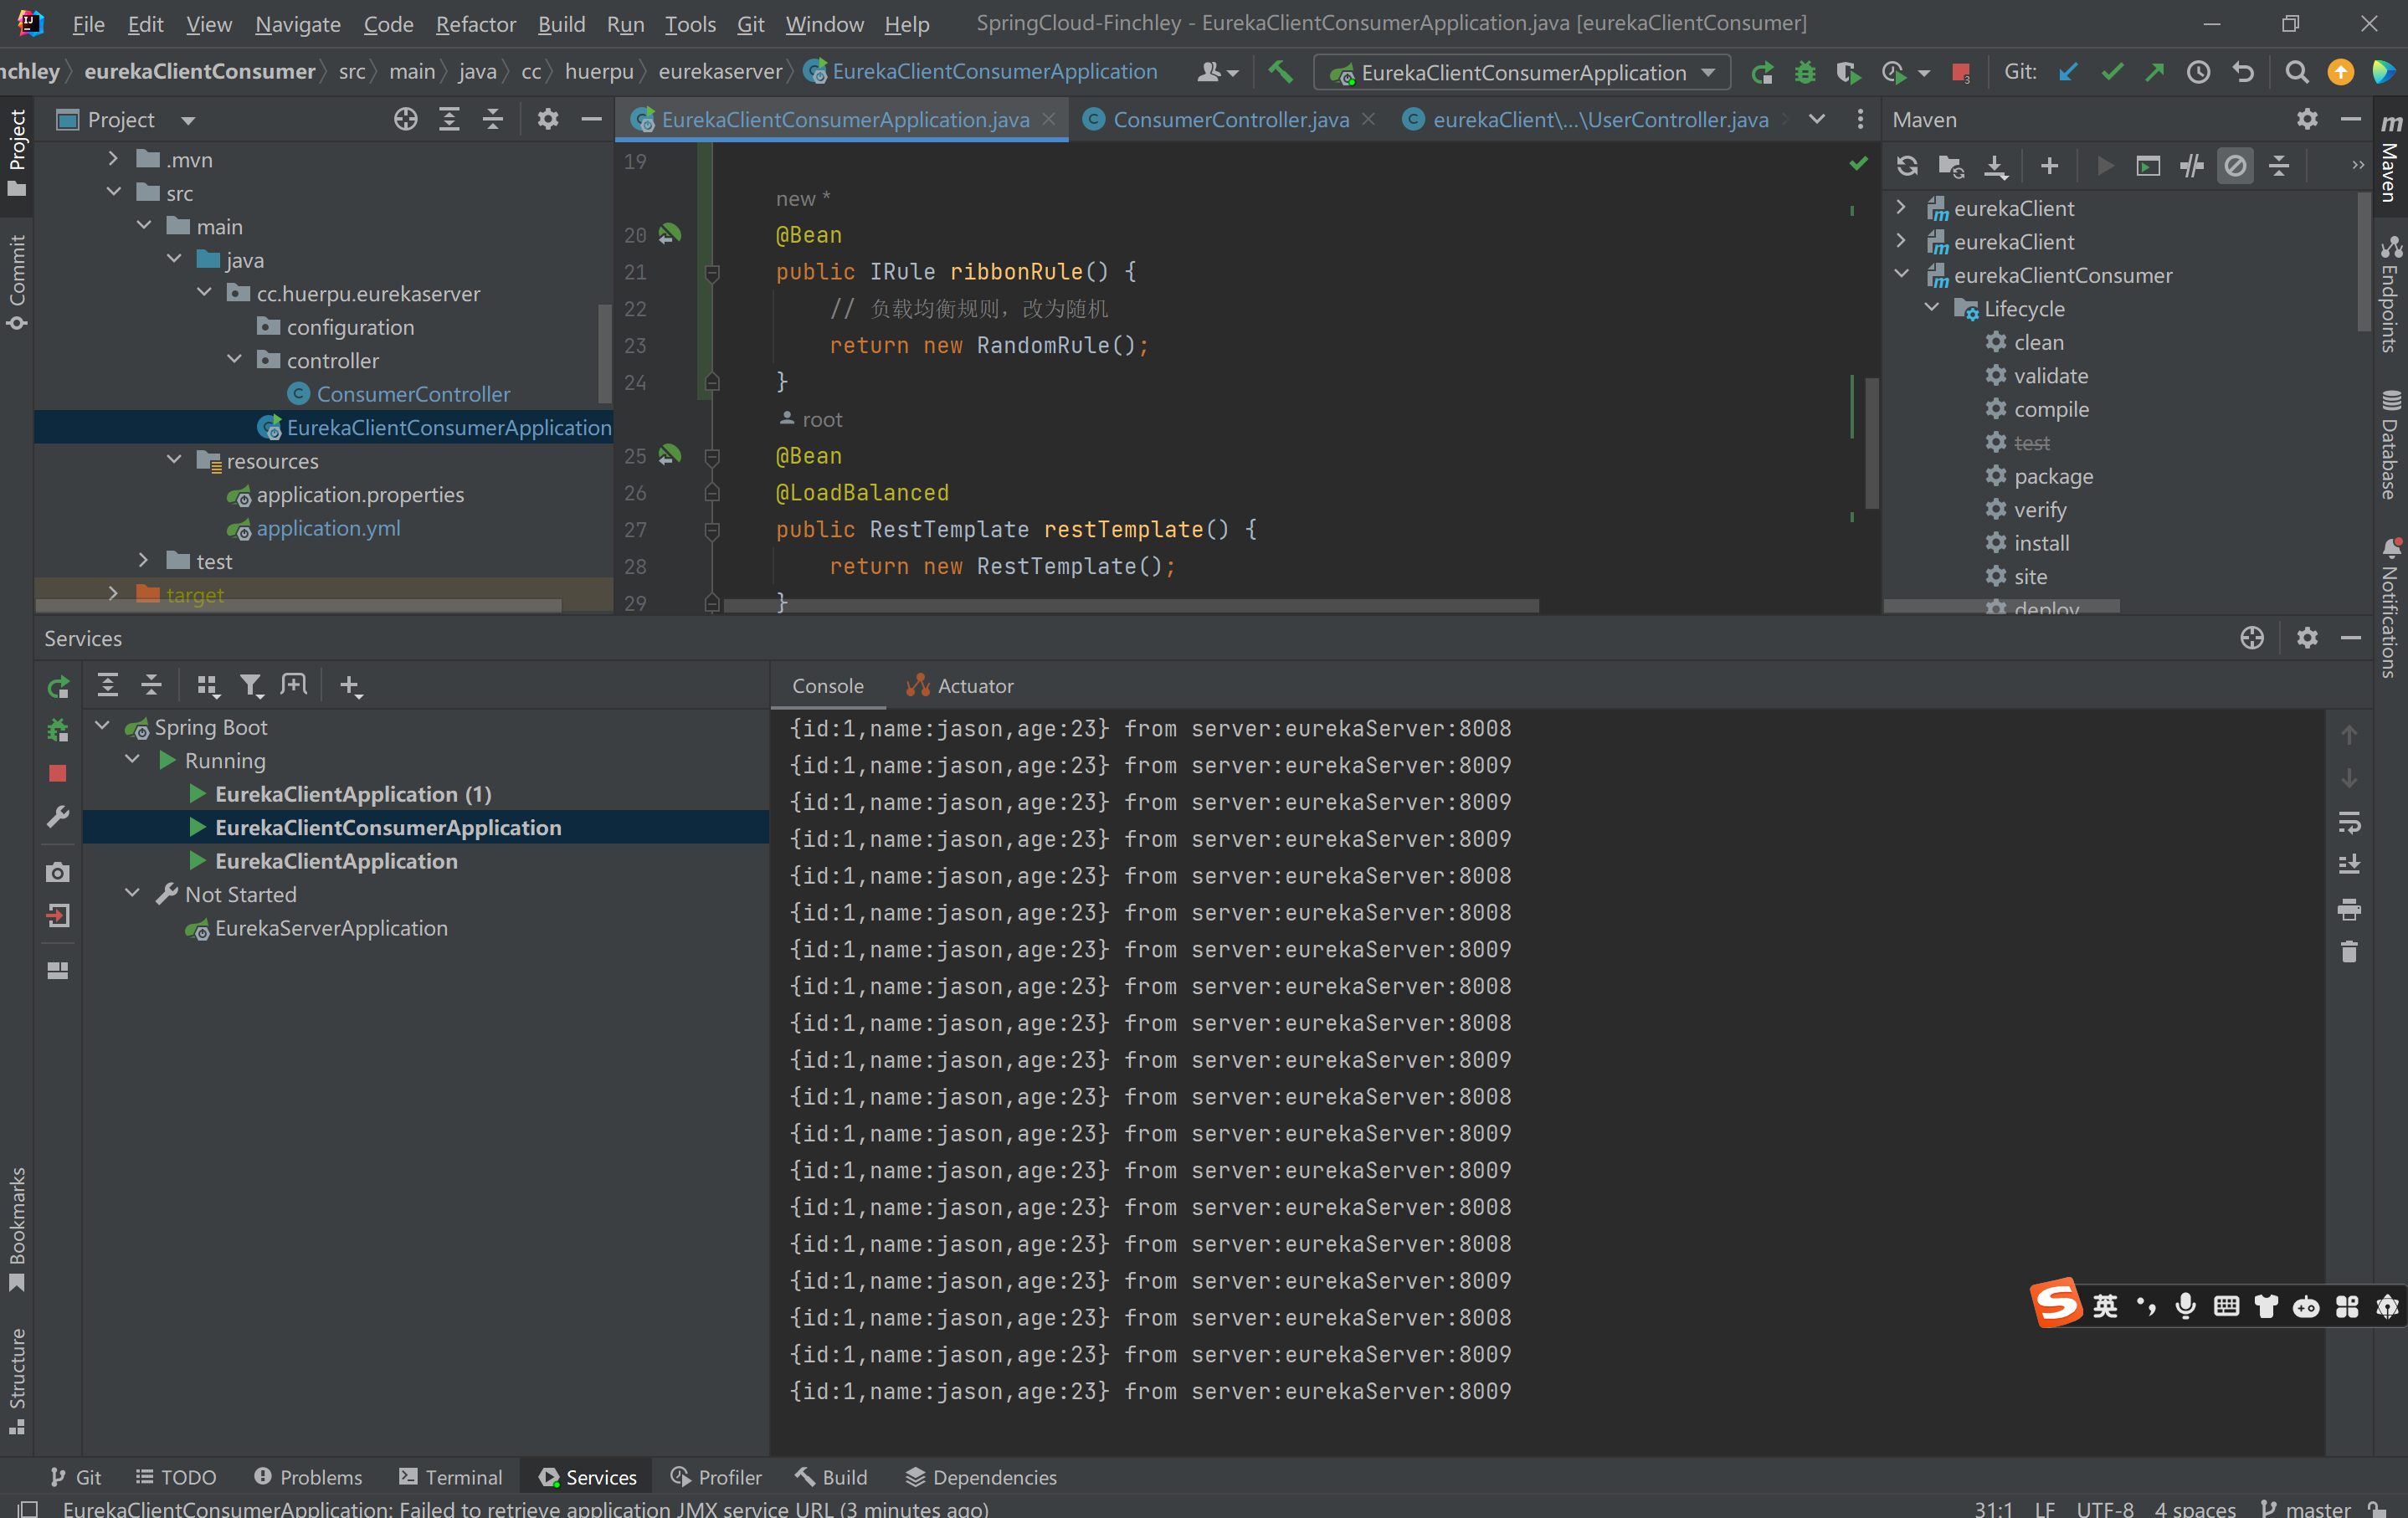Open Search Everywhere magnifier icon
The width and height of the screenshot is (2408, 1518).
[2297, 72]
